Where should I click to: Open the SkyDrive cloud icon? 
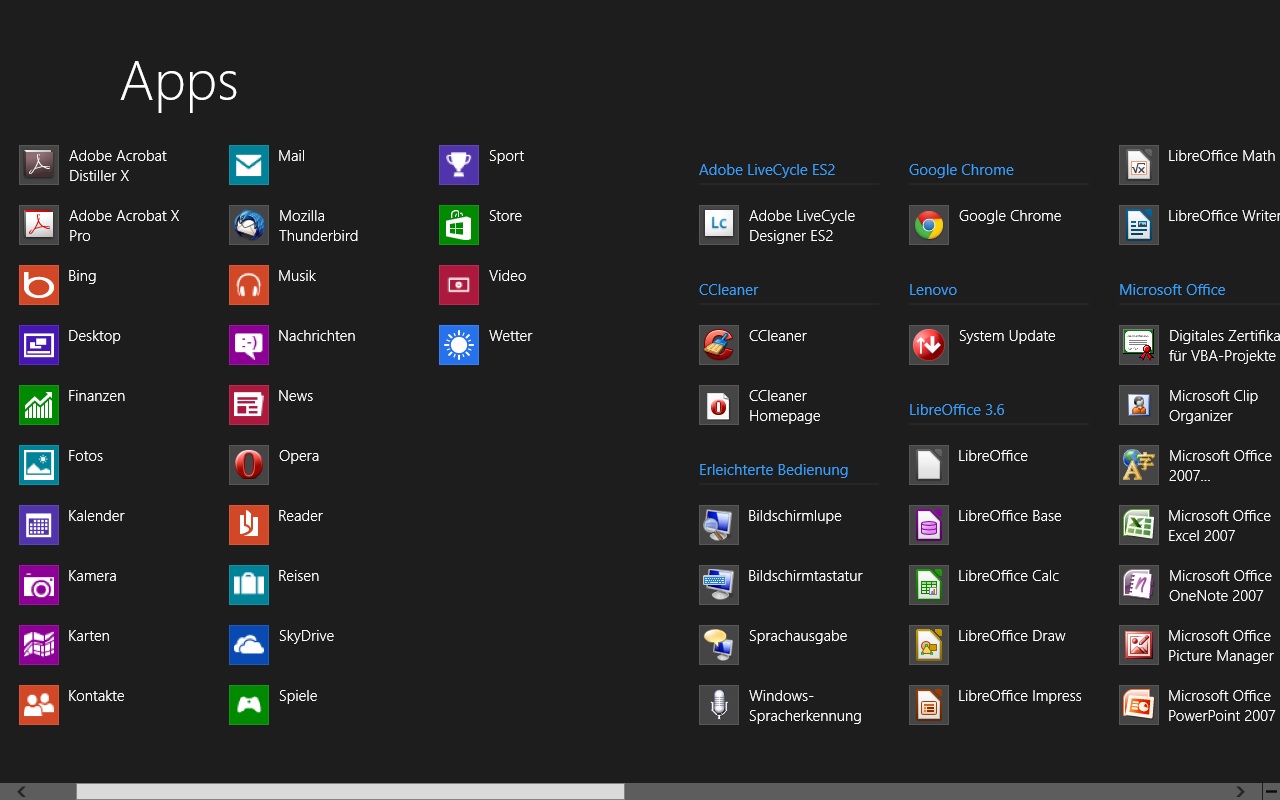(x=249, y=645)
